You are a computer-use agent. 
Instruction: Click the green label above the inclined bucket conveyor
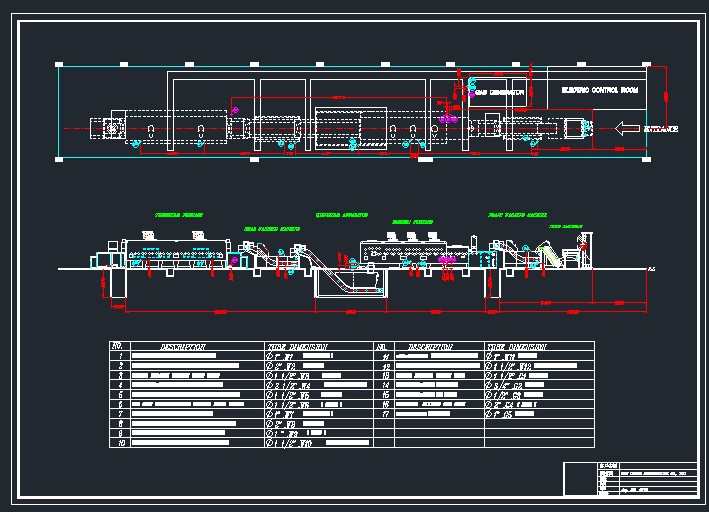point(272,229)
